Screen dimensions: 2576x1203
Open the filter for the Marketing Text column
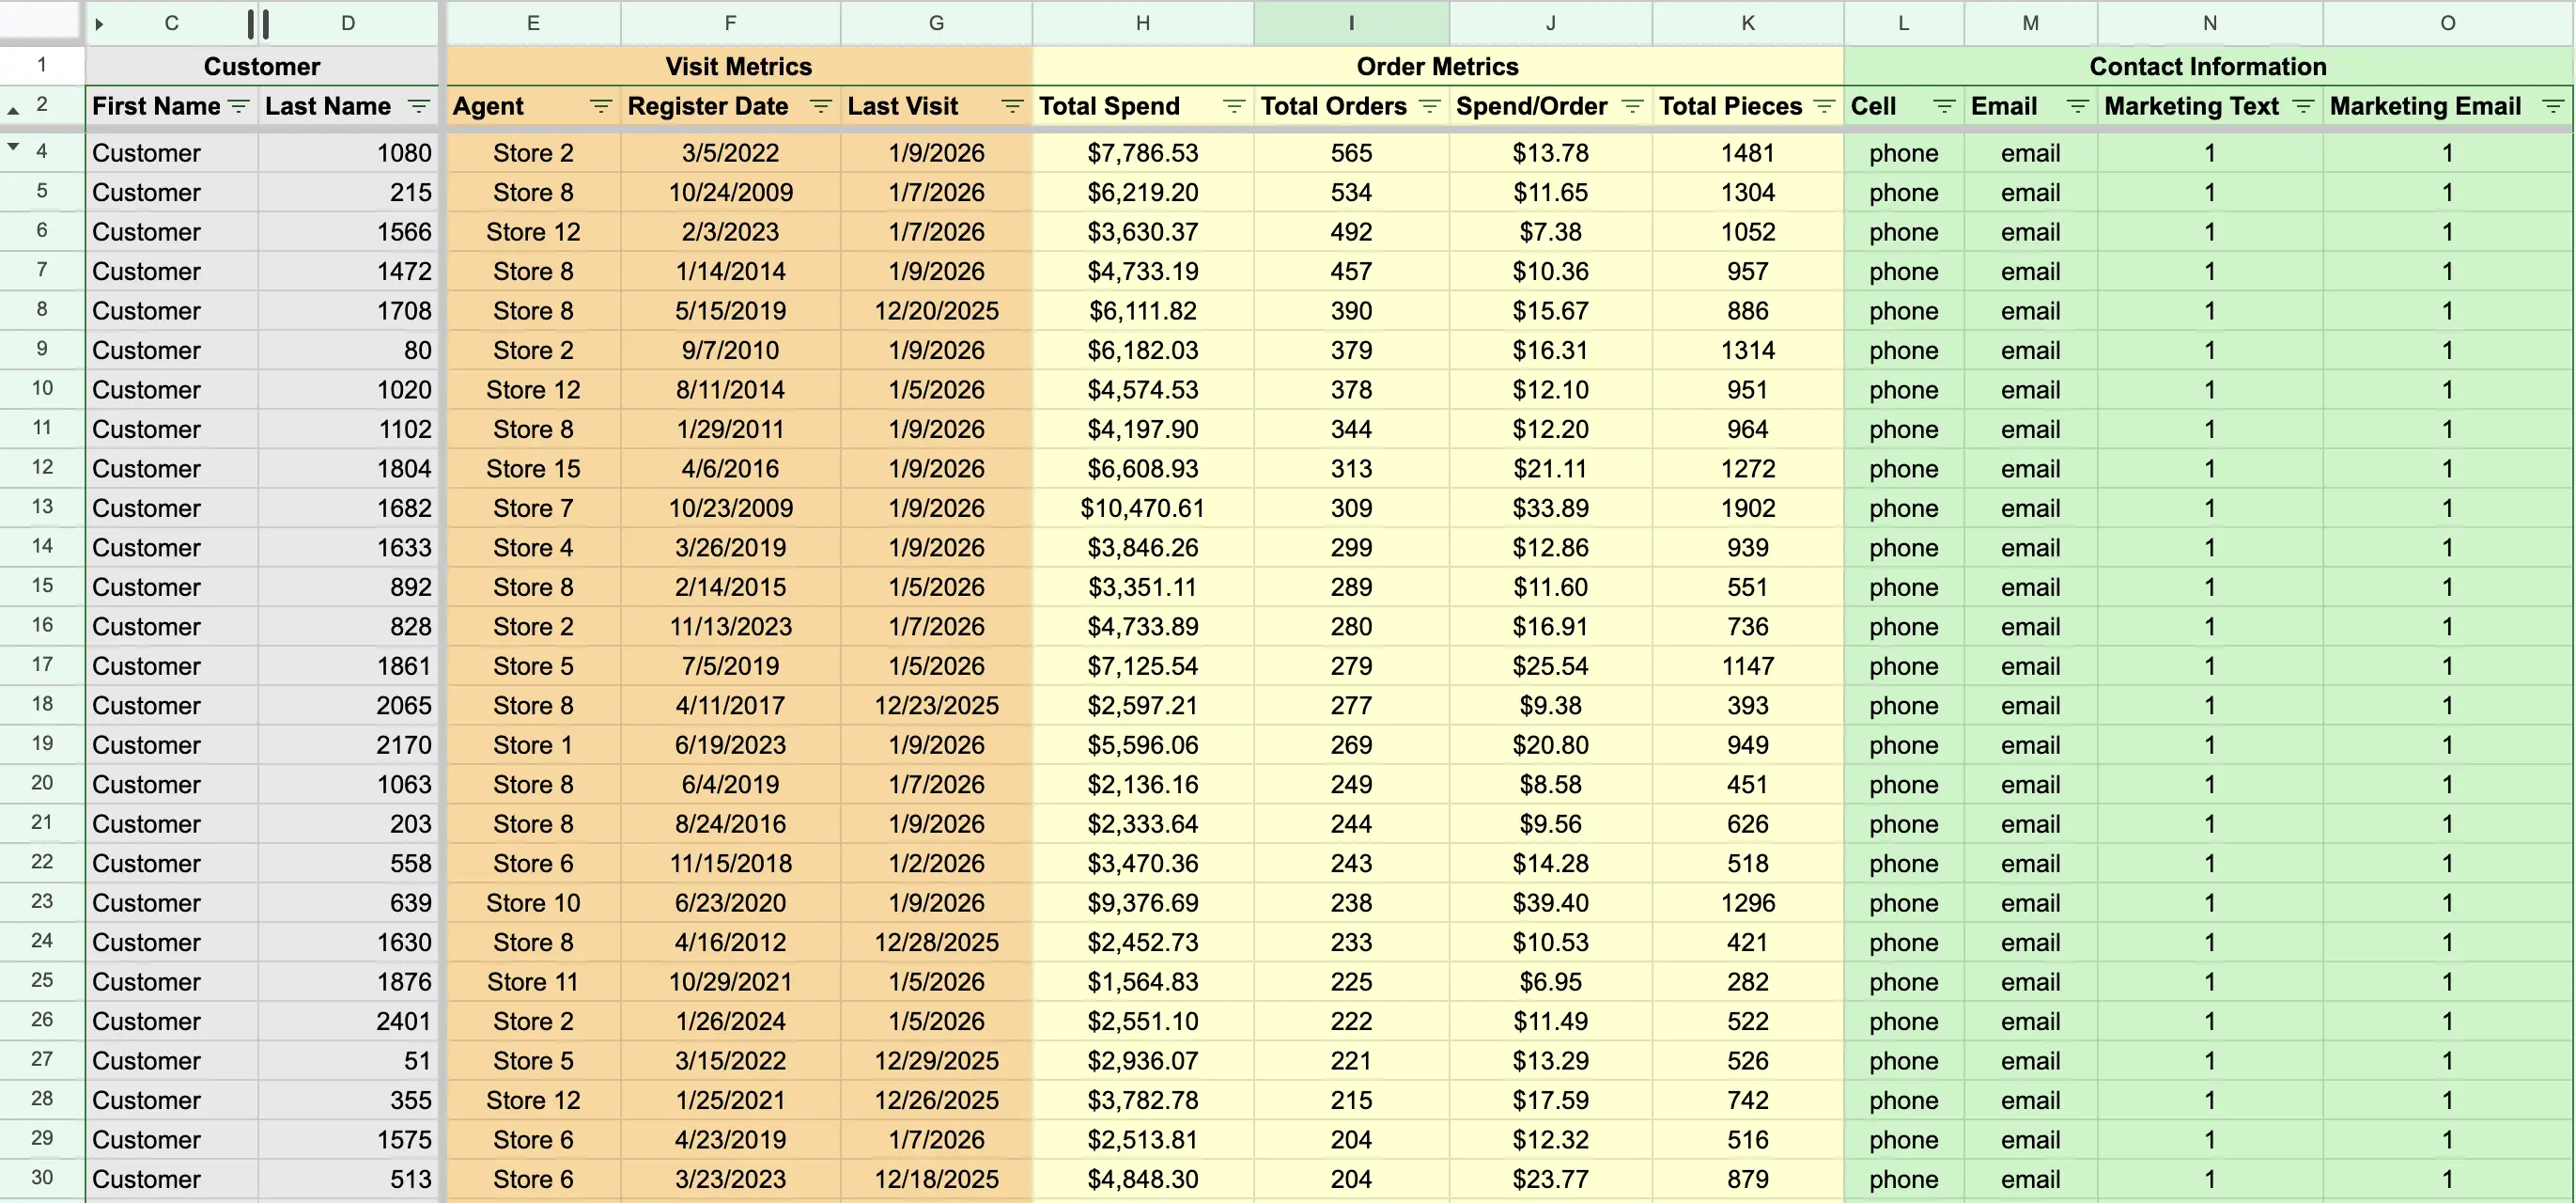[x=2304, y=107]
